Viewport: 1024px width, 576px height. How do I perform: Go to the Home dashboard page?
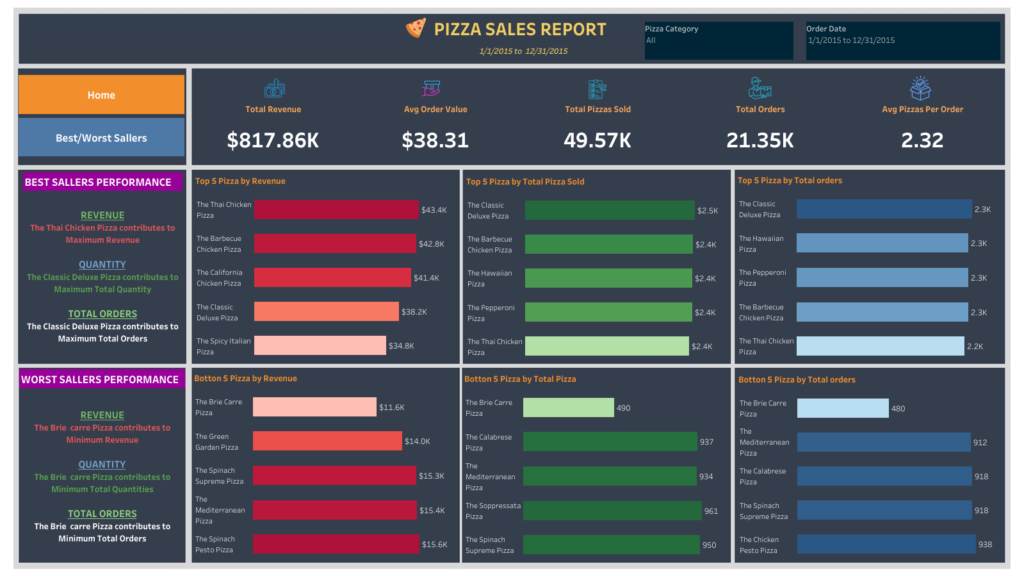(x=101, y=95)
